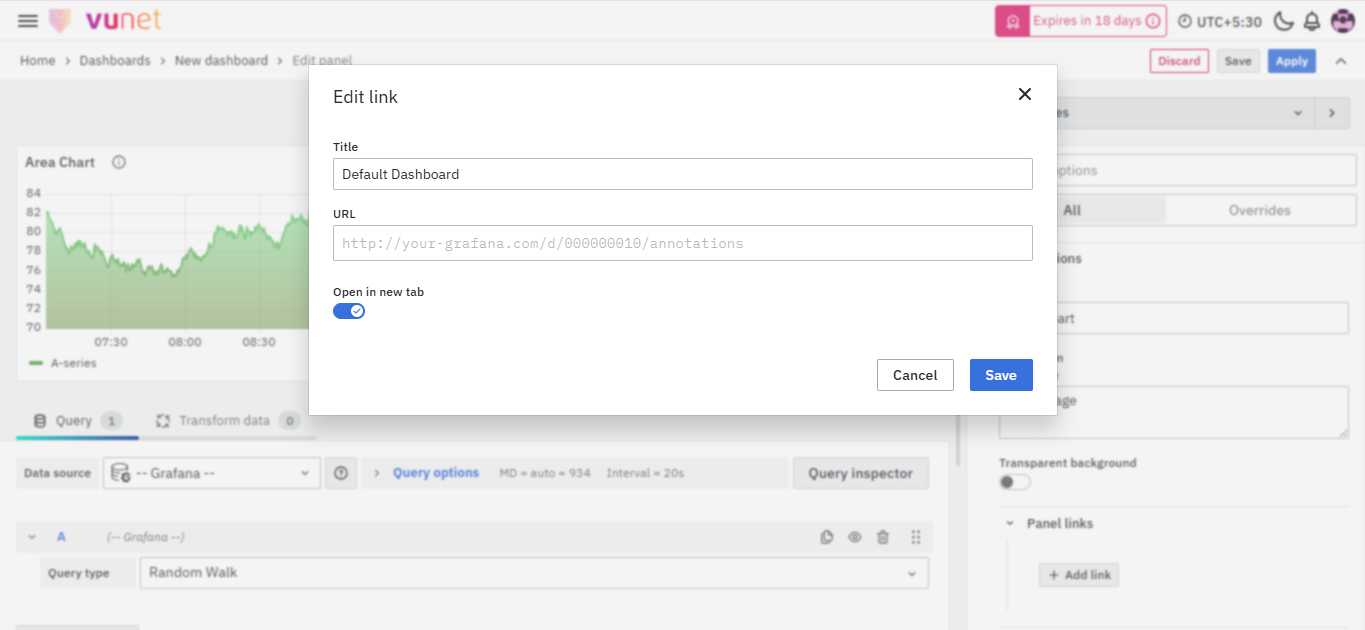Enable the Transparent background switch
1365x630 pixels.
[1014, 482]
